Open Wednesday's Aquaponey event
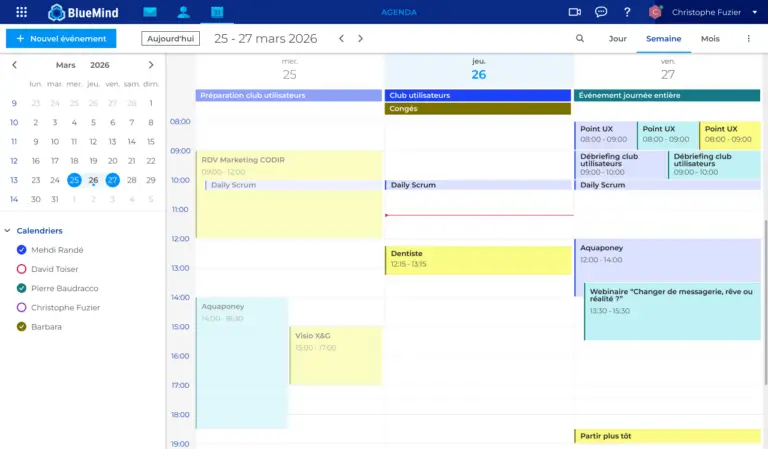 (242, 363)
